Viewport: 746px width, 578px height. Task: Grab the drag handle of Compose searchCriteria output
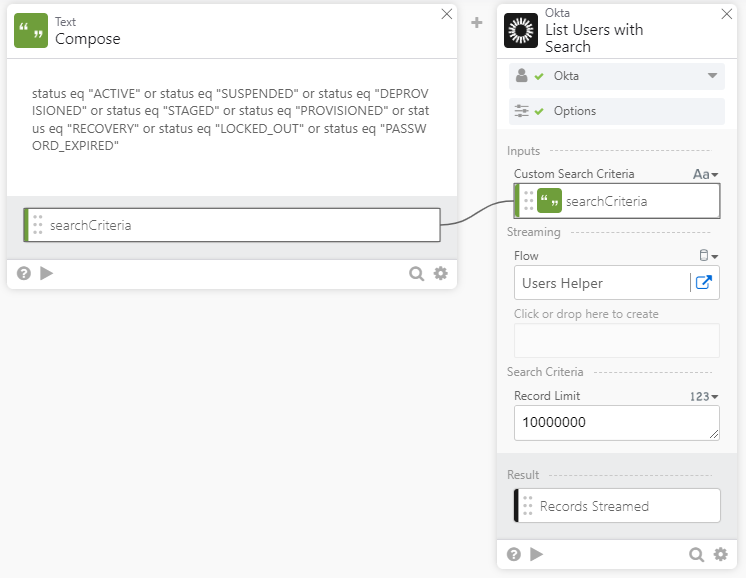coord(38,225)
